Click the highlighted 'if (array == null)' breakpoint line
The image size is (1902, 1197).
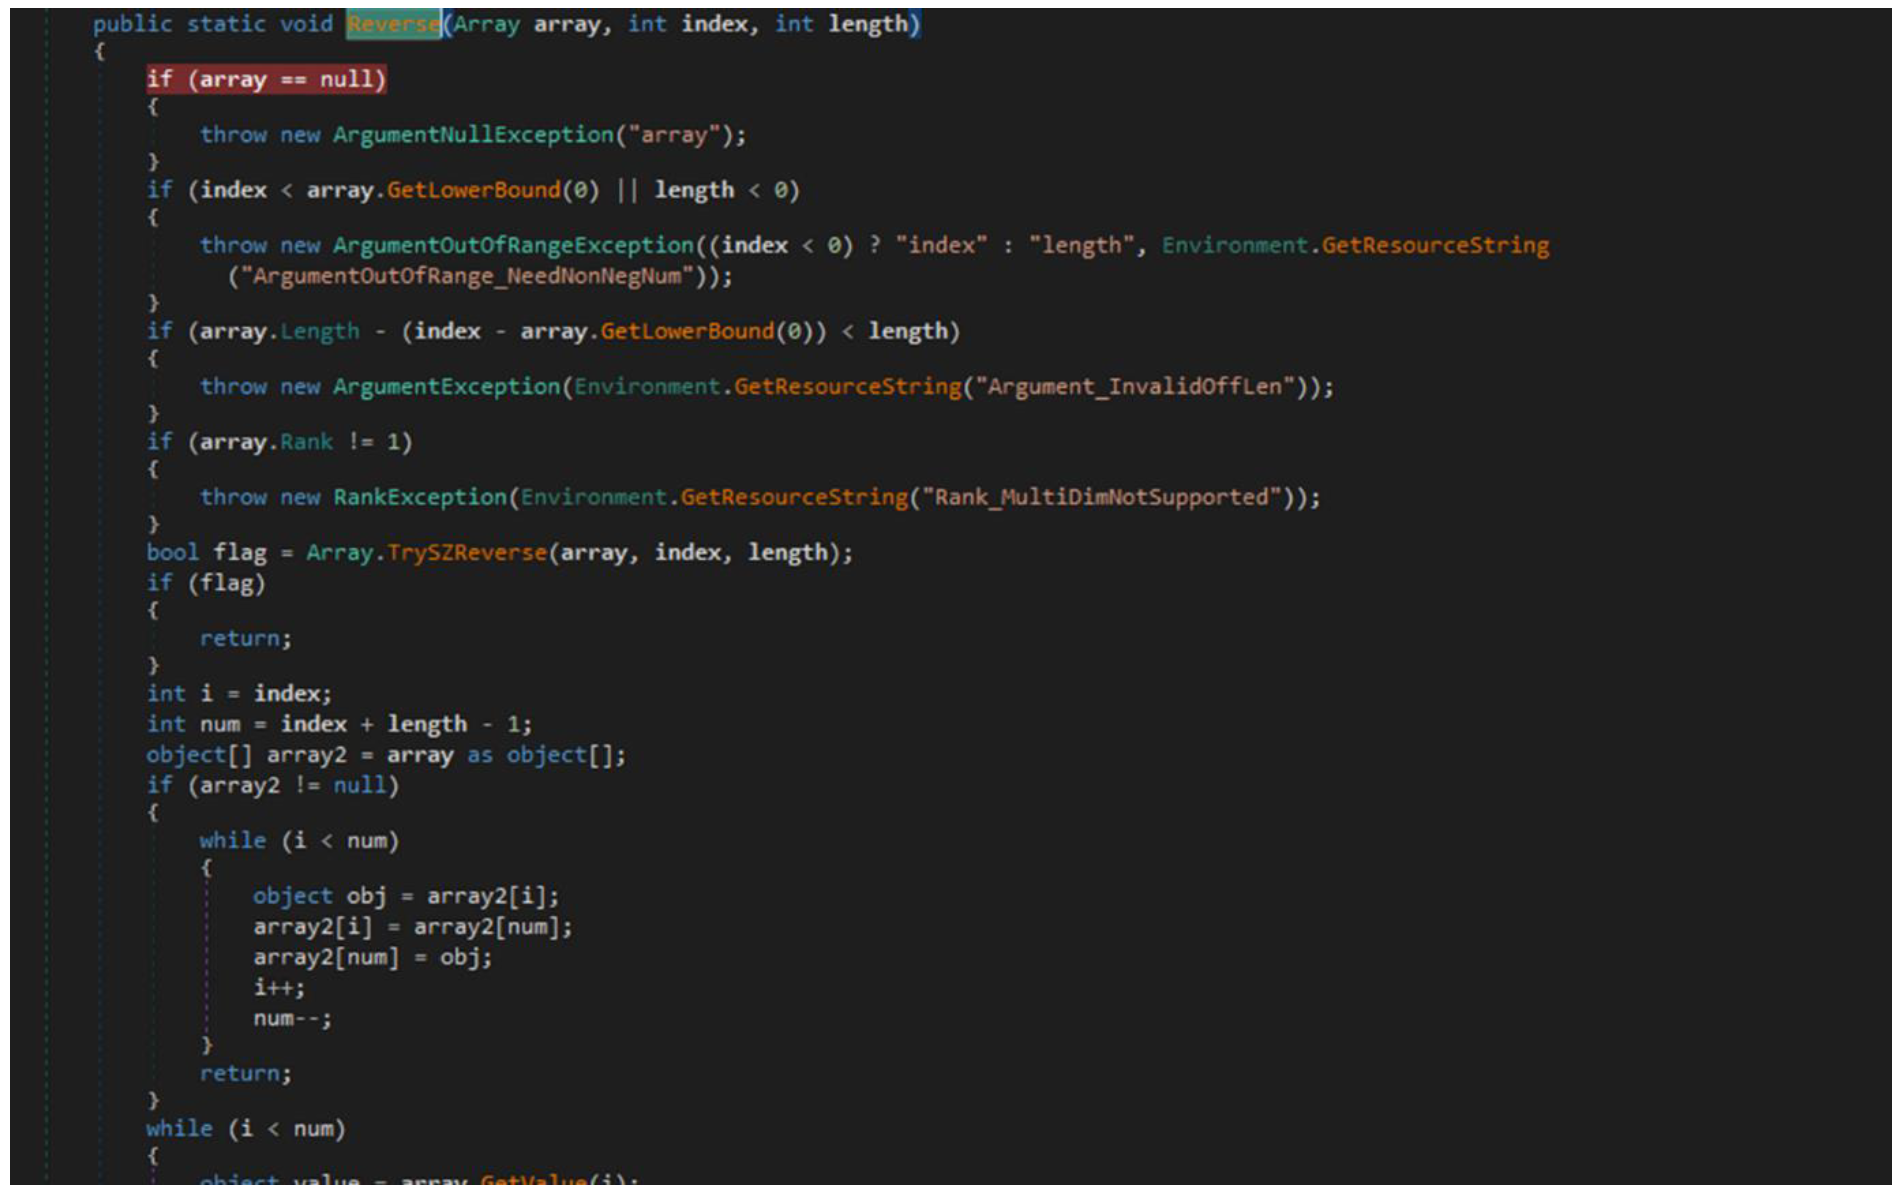pyautogui.click(x=266, y=80)
